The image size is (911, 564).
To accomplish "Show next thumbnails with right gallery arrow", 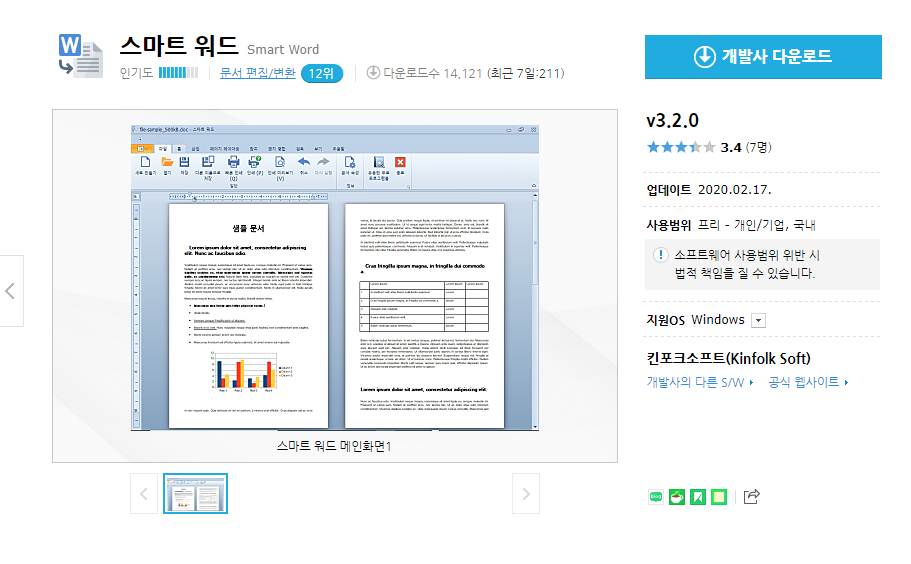I will pos(526,494).
